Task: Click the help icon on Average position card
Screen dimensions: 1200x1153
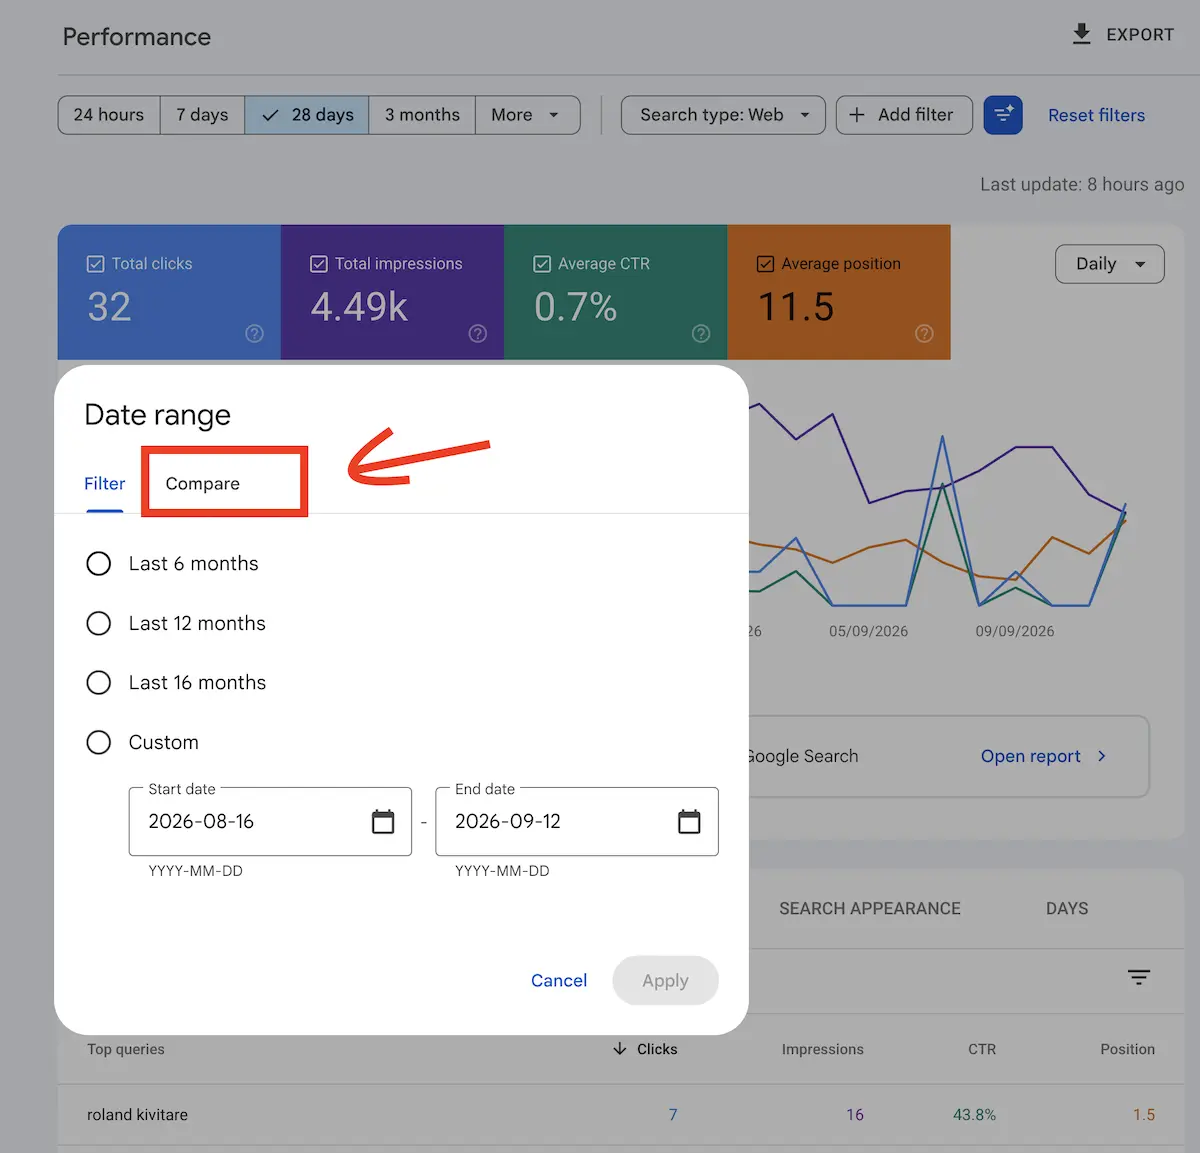Action: pos(924,334)
